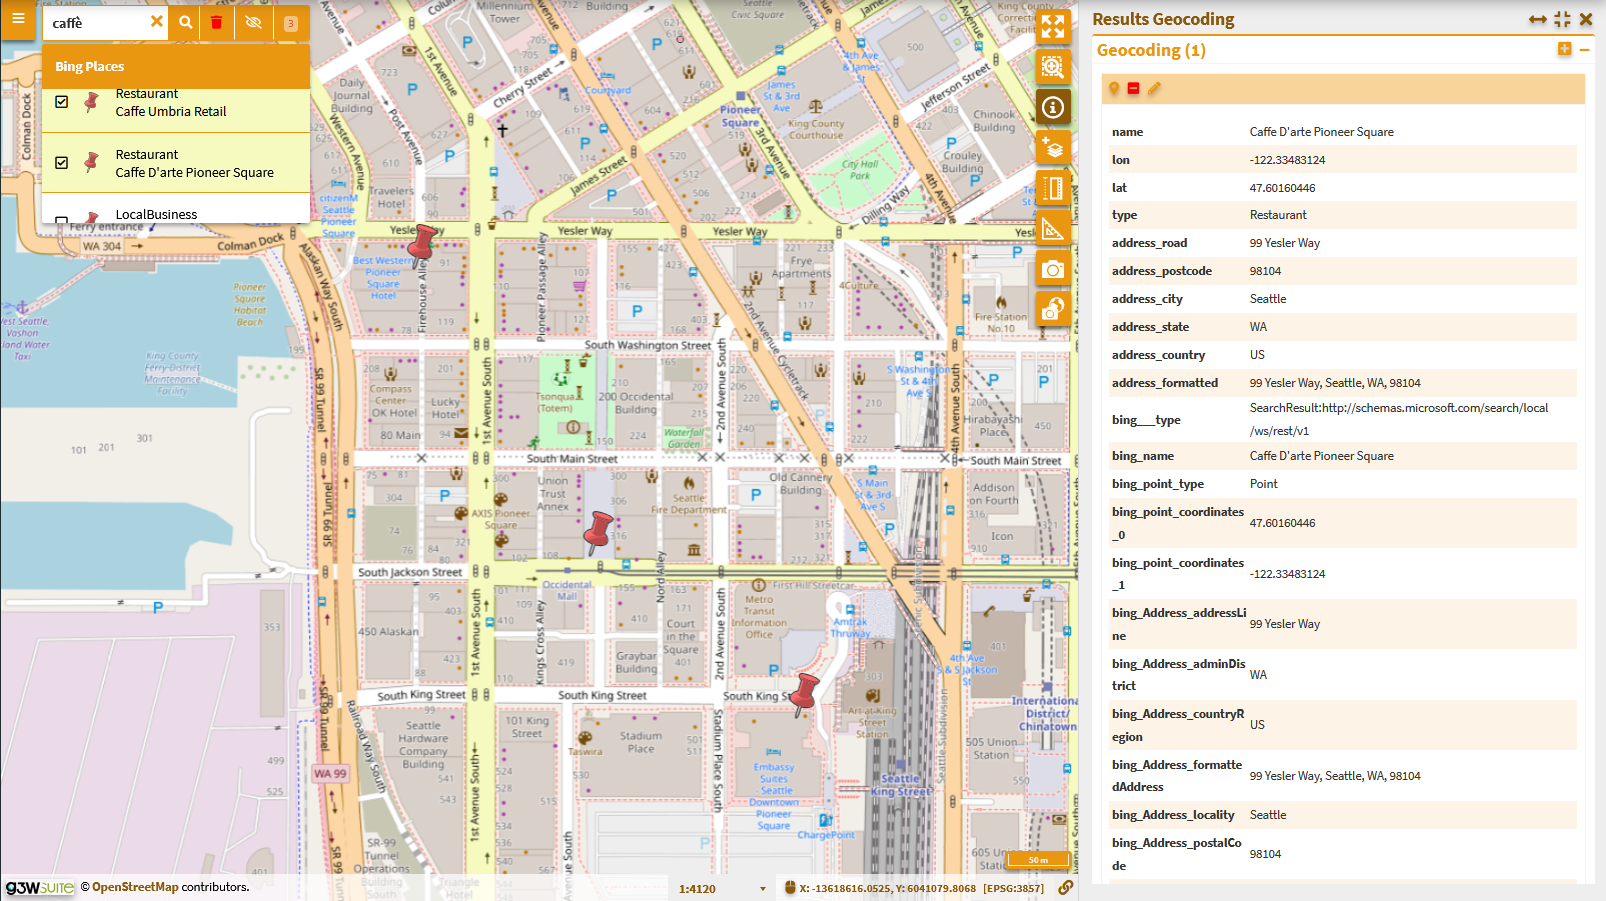
Task: Activate the measure length ruler tool
Action: click(x=1053, y=188)
